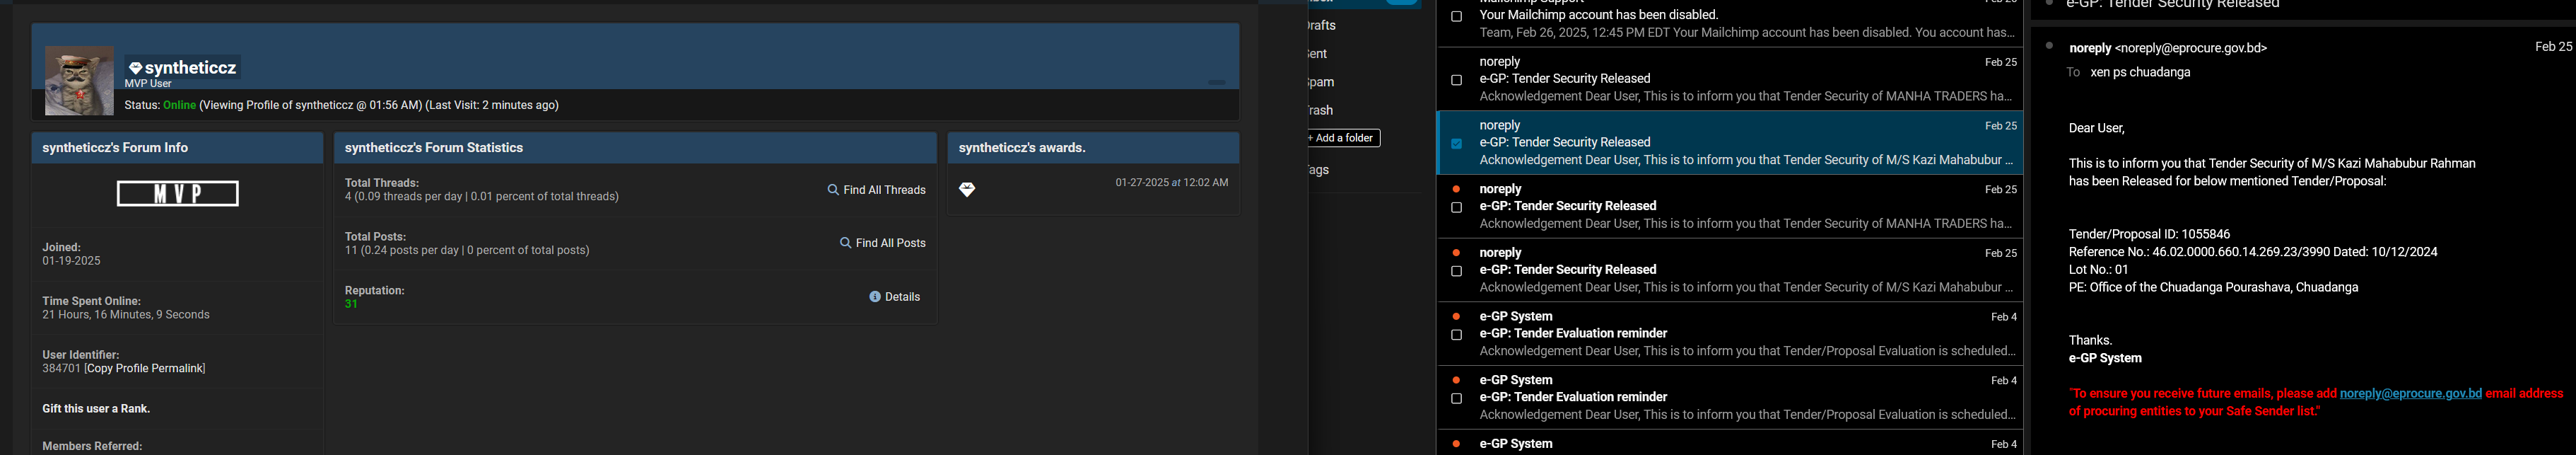The height and width of the screenshot is (455, 2576).
Task: Open the Find All Threads link
Action: (x=884, y=190)
